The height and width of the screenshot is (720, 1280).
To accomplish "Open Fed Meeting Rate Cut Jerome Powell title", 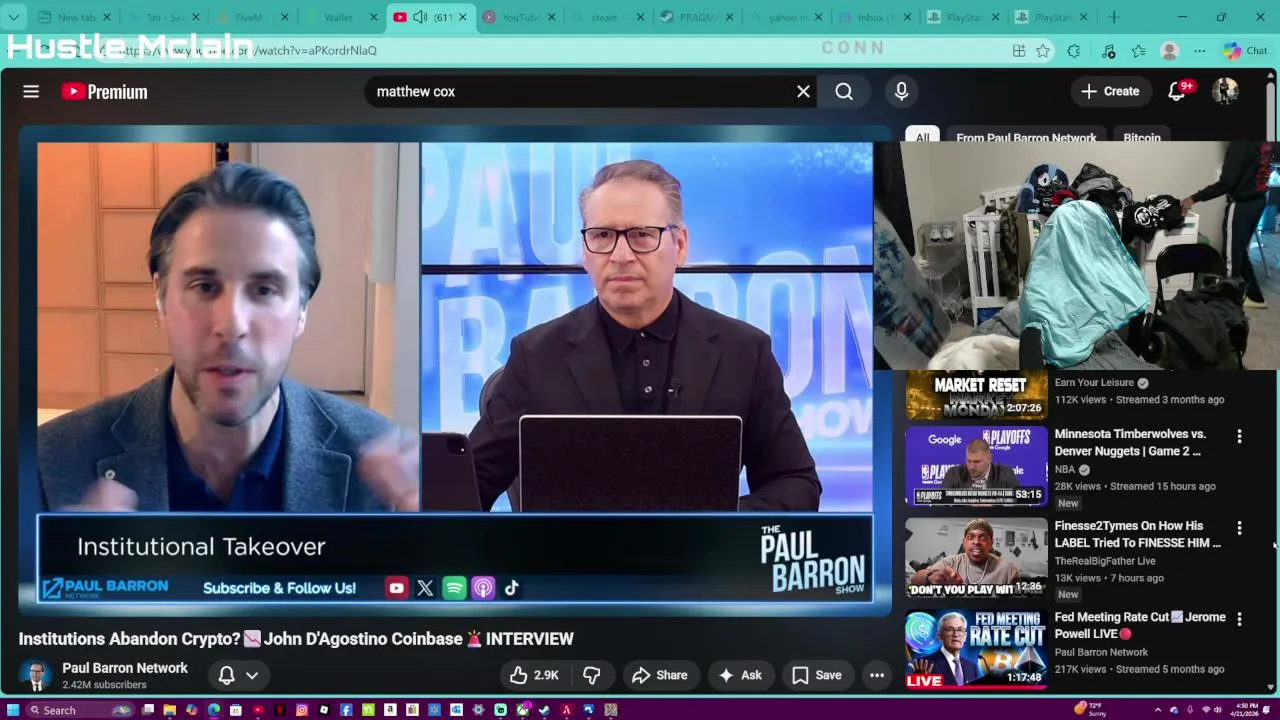I will click(1140, 625).
